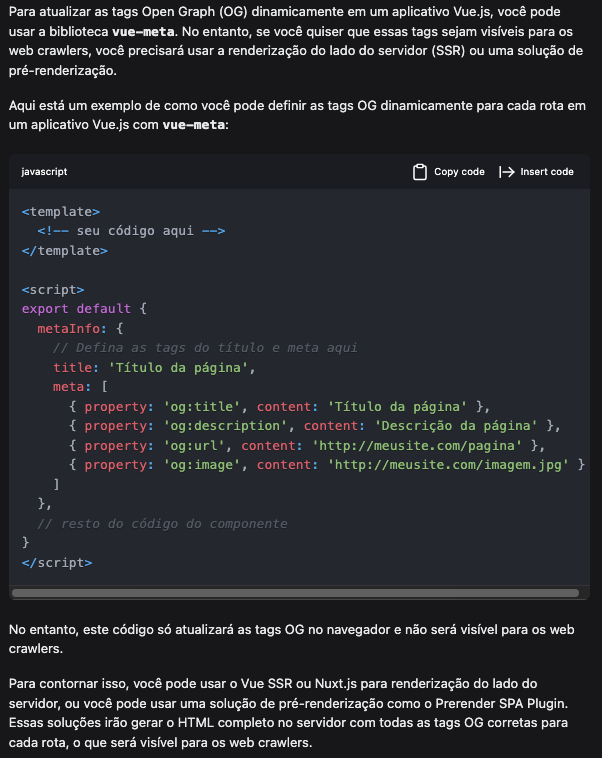Image resolution: width=602 pixels, height=758 pixels.
Task: Click the Insert code arrow icon
Action: click(506, 172)
